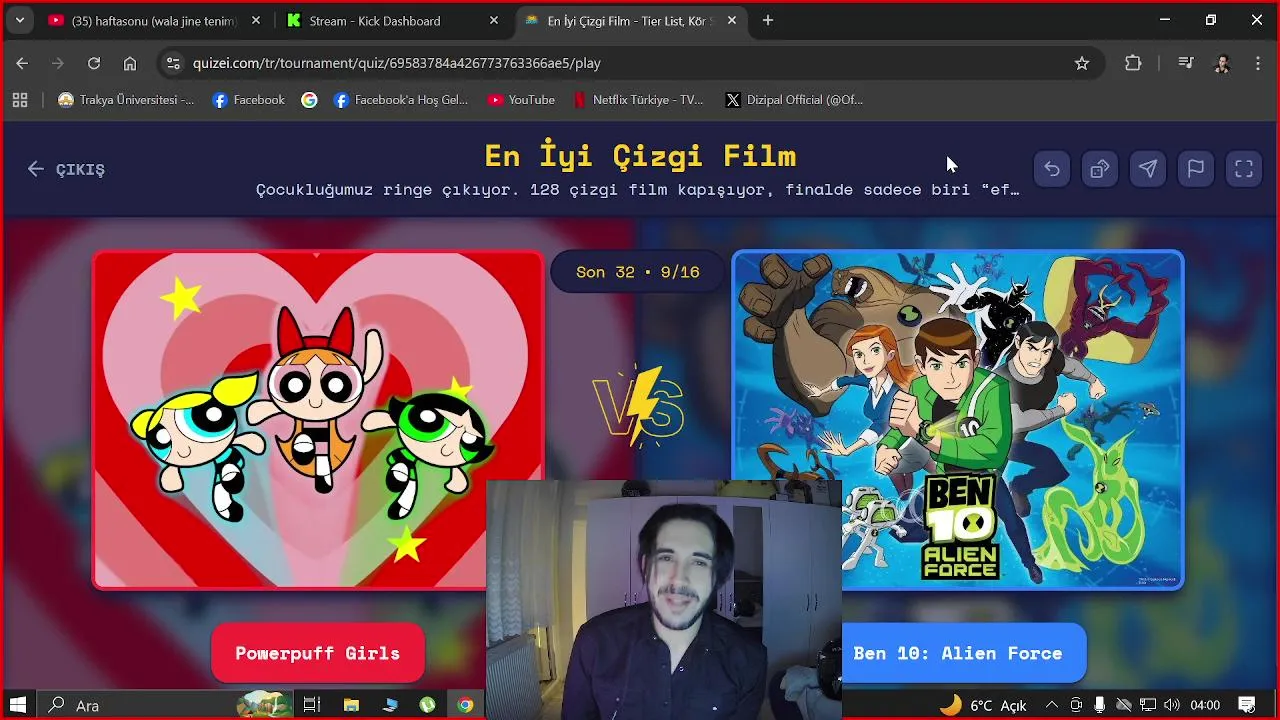Close the Kick Dashboard tab
This screenshot has height=720, width=1280.
point(494,20)
